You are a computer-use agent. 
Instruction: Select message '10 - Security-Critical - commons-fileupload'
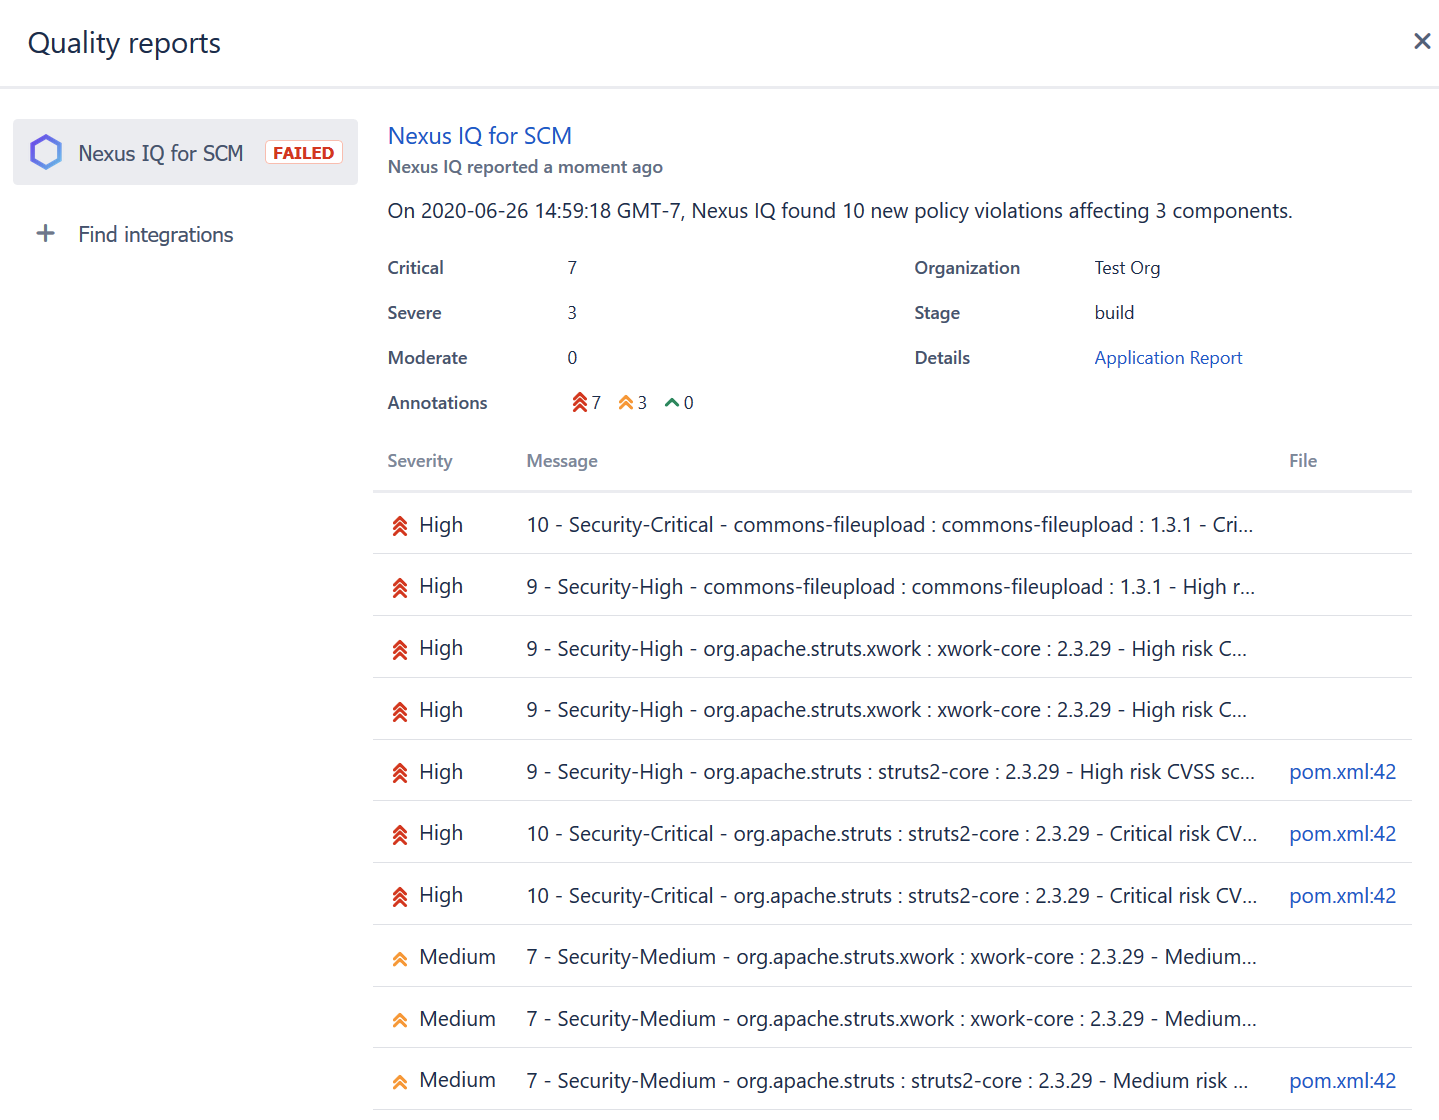[890, 525]
